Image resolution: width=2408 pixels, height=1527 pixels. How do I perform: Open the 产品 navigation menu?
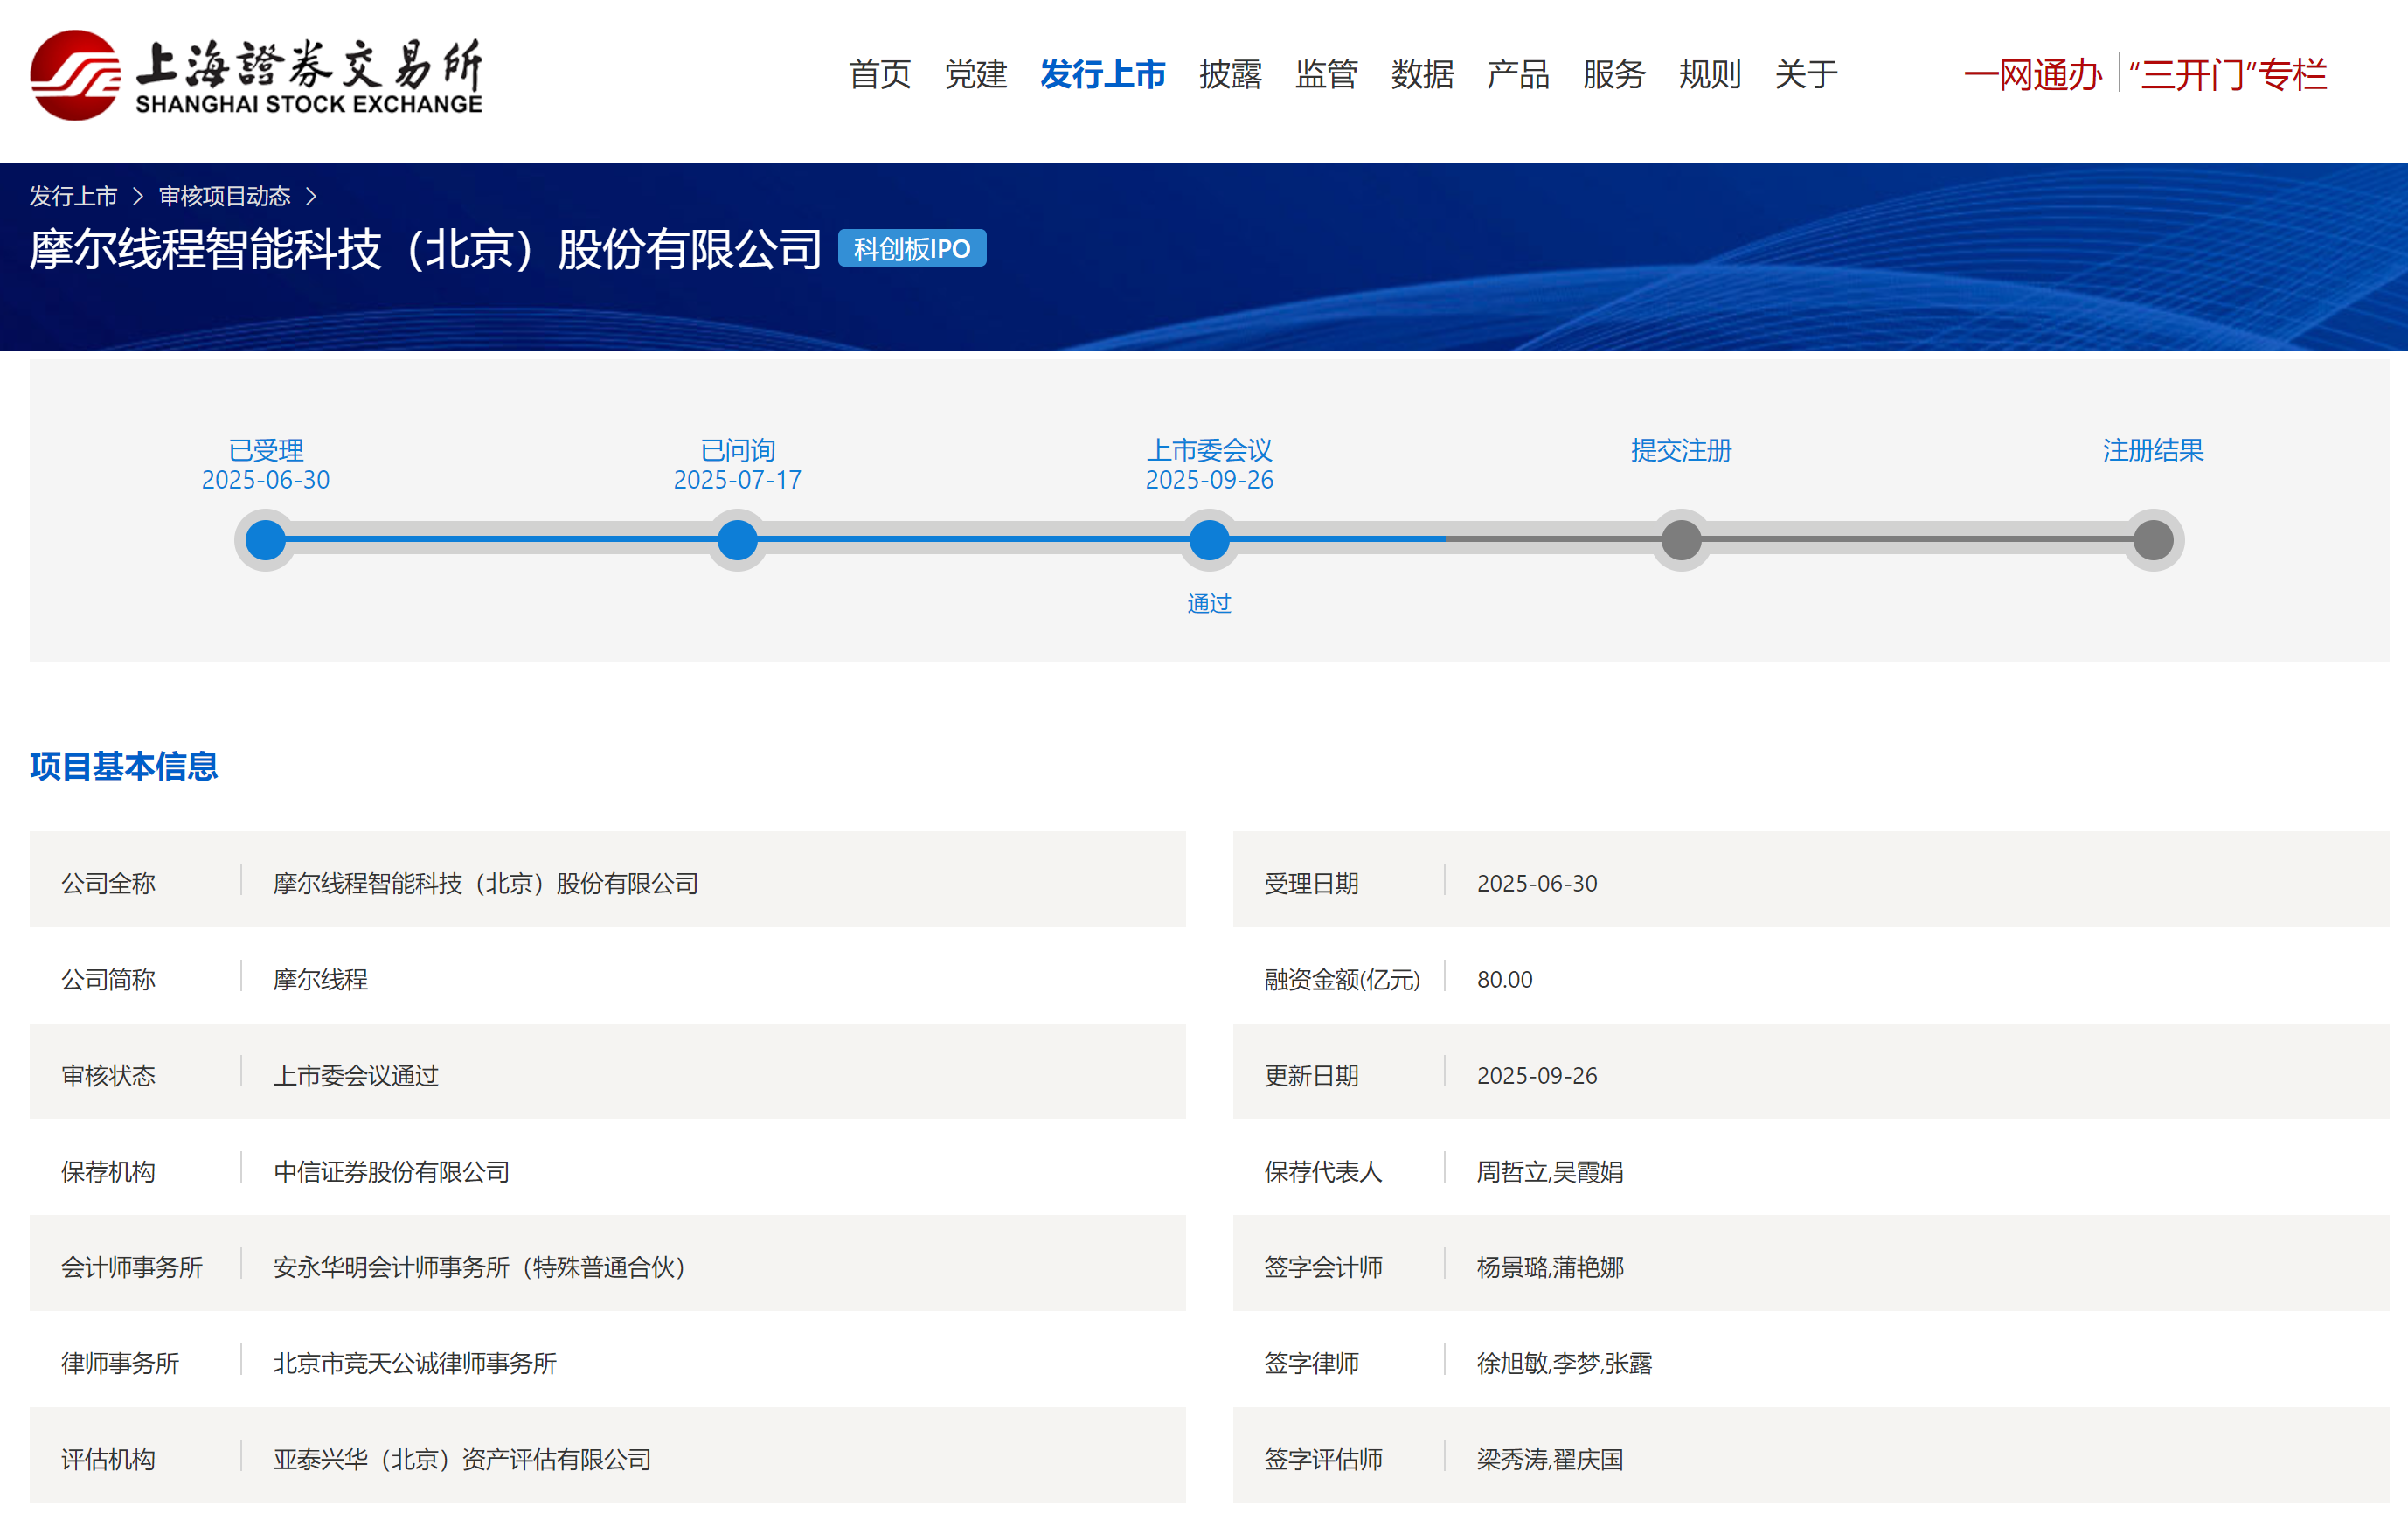(x=1517, y=74)
